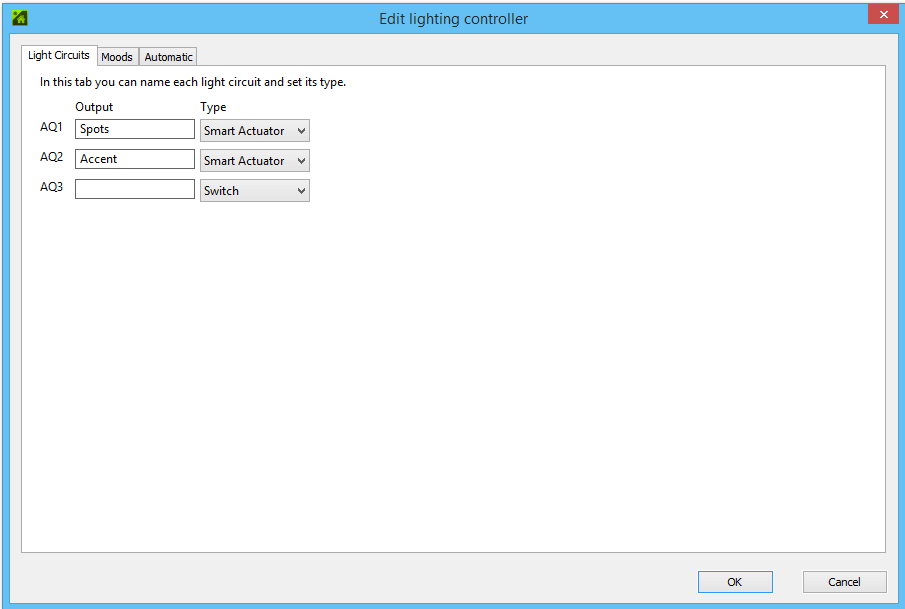
Task: Go to the Automatic tab
Action: point(168,57)
